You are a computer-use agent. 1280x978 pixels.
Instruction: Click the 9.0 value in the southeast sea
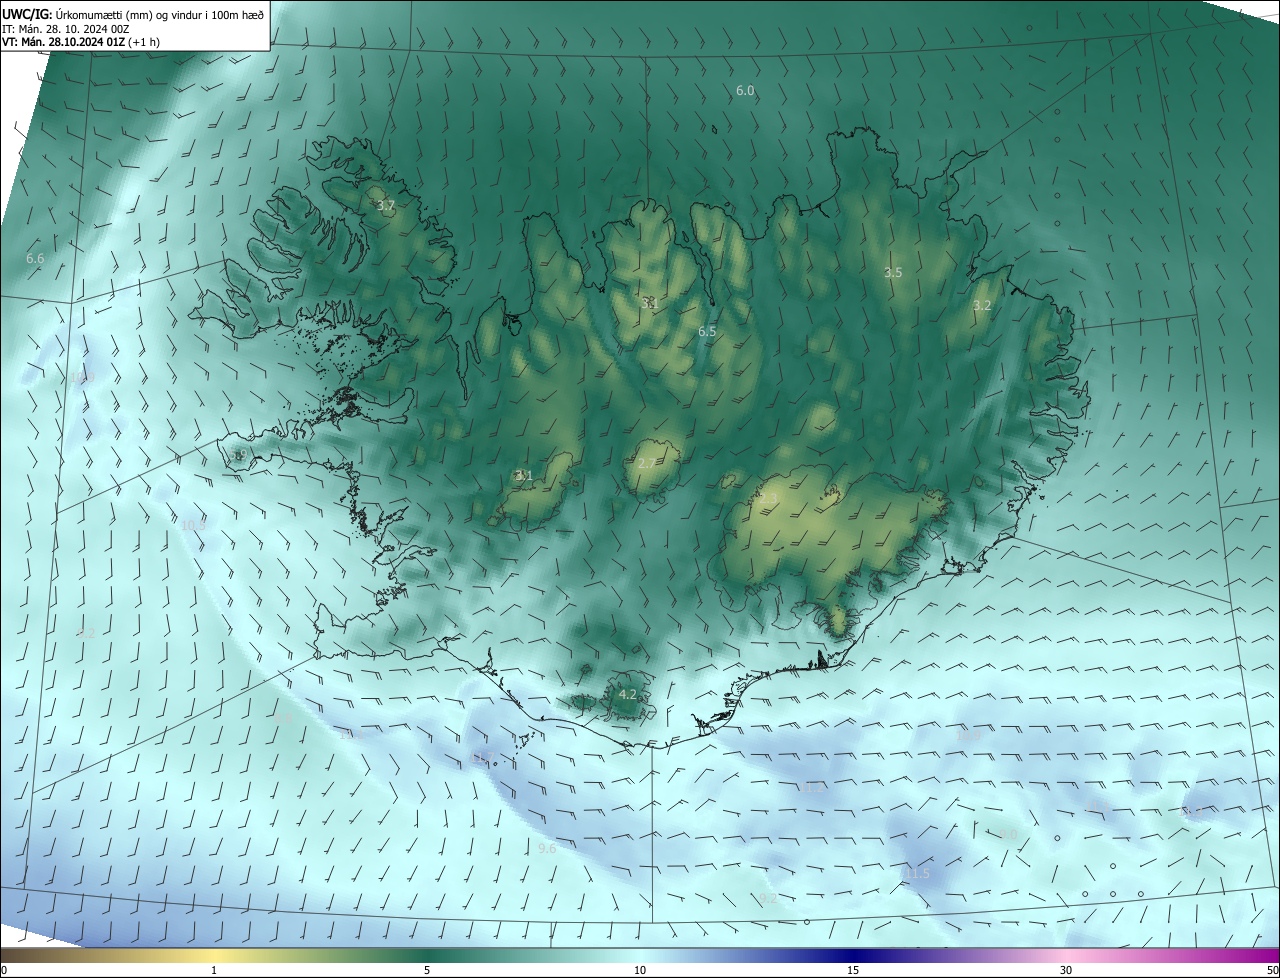click(1008, 835)
